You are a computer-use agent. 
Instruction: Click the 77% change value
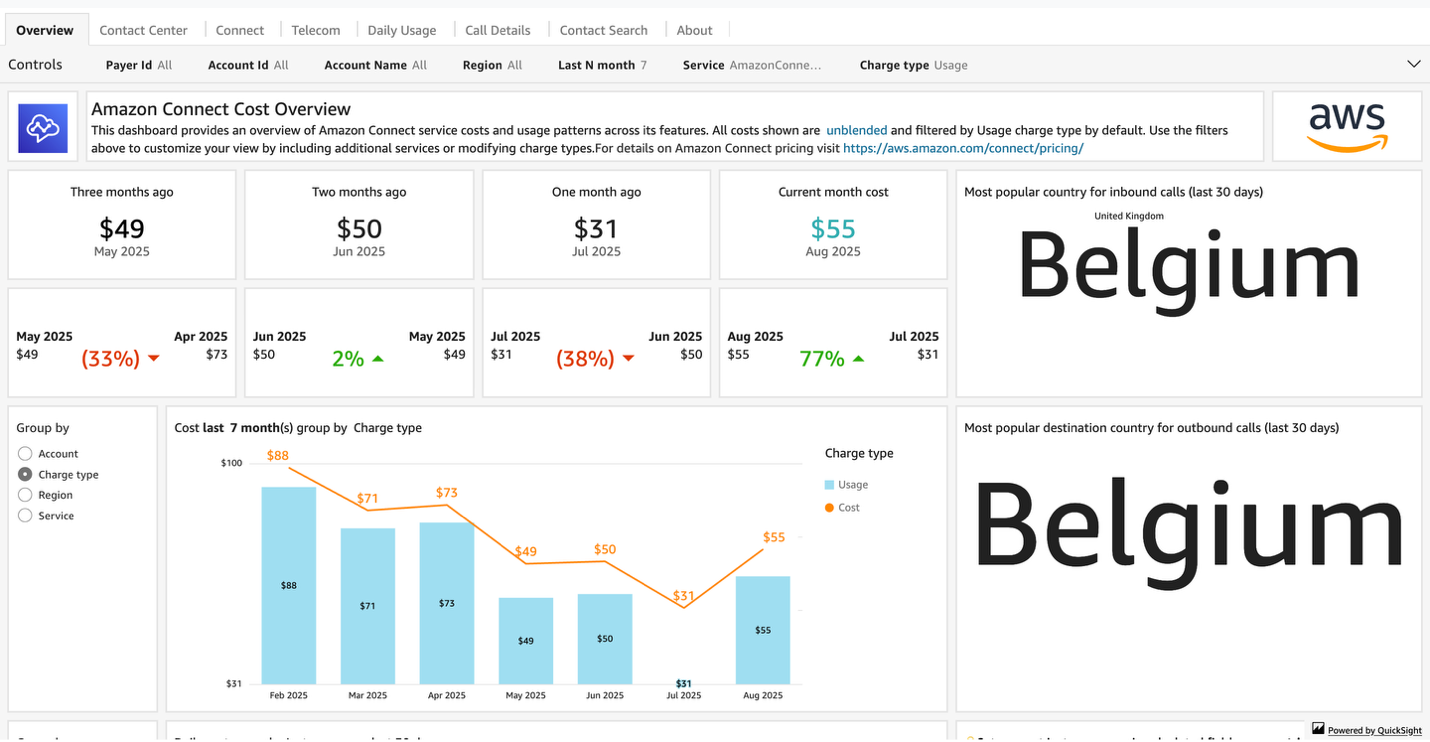[x=822, y=358]
